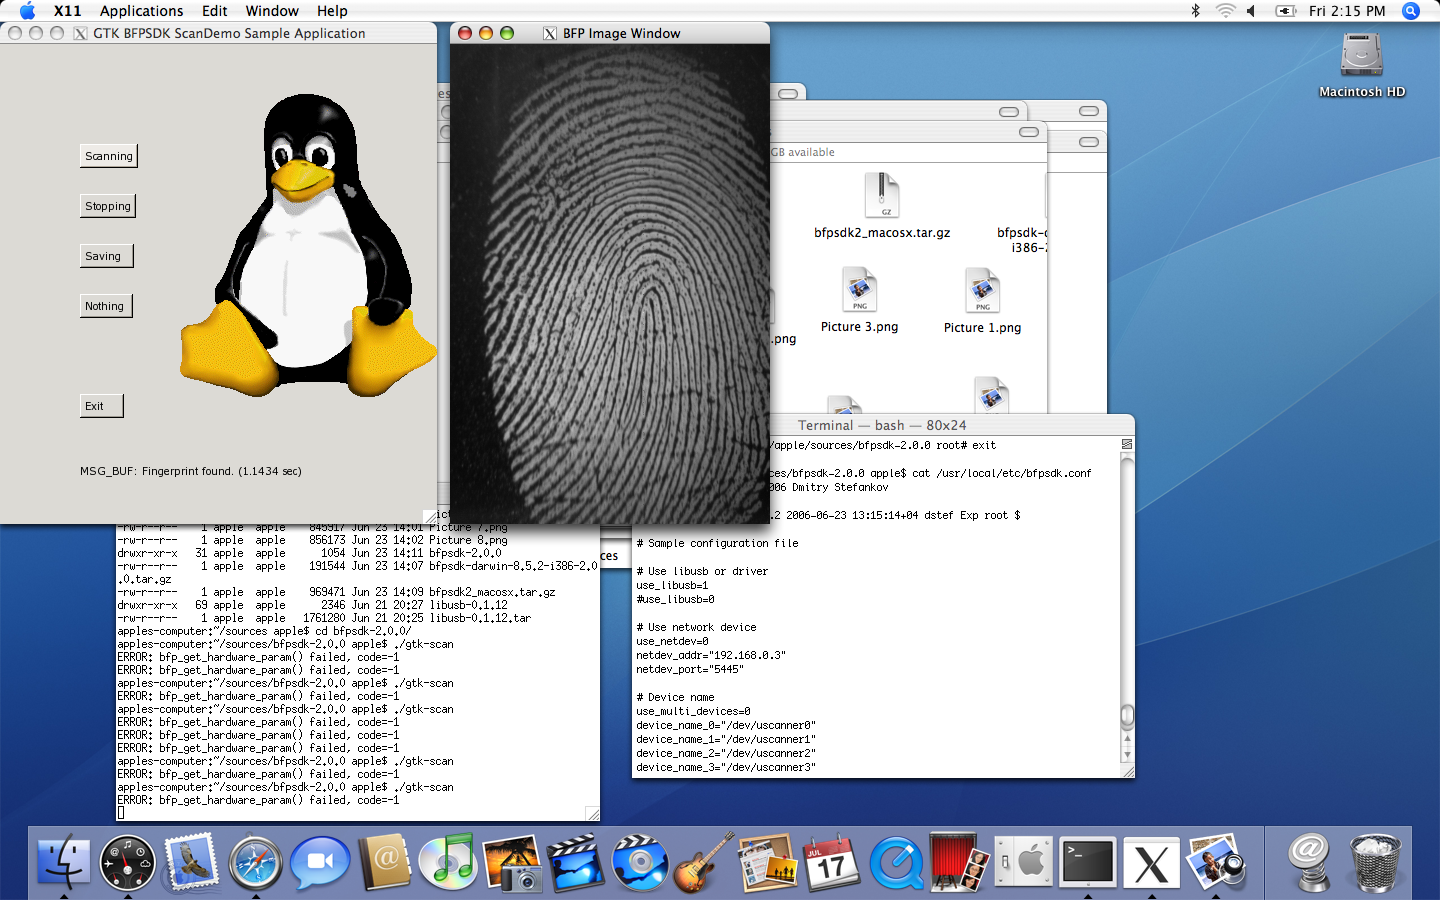The image size is (1440, 900).
Task: Select the Picture 3.png file
Action: (x=859, y=291)
